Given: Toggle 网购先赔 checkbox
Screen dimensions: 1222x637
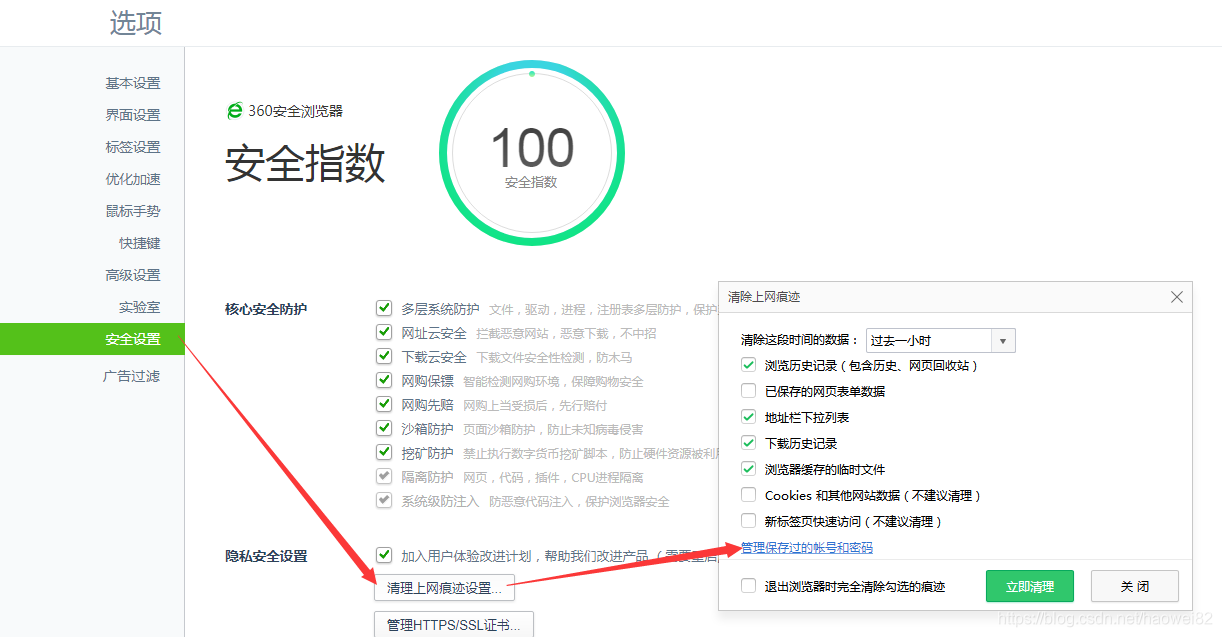Looking at the screenshot, I should coord(384,404).
